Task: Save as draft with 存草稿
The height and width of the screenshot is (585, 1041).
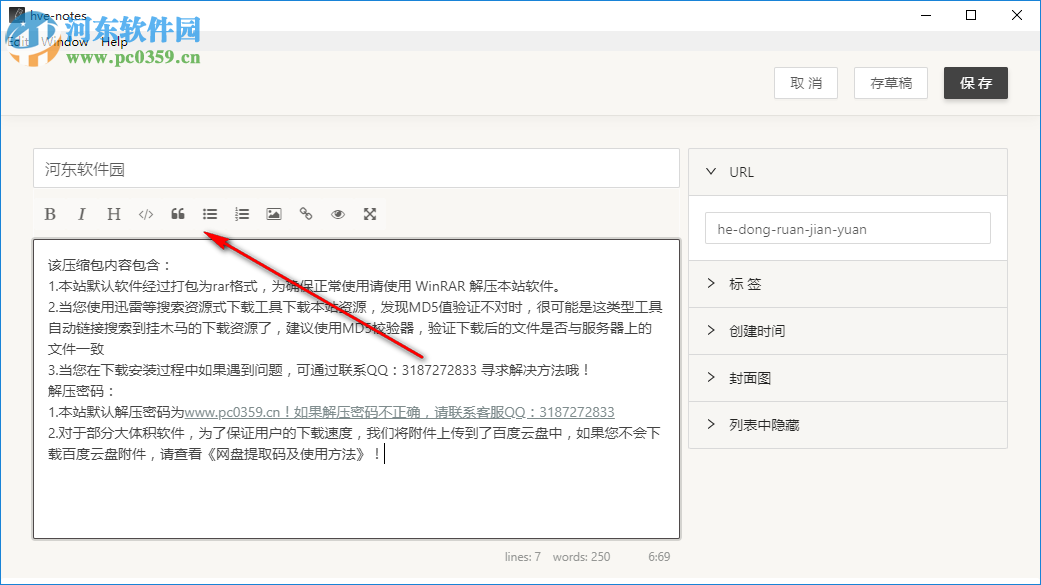Action: [890, 83]
